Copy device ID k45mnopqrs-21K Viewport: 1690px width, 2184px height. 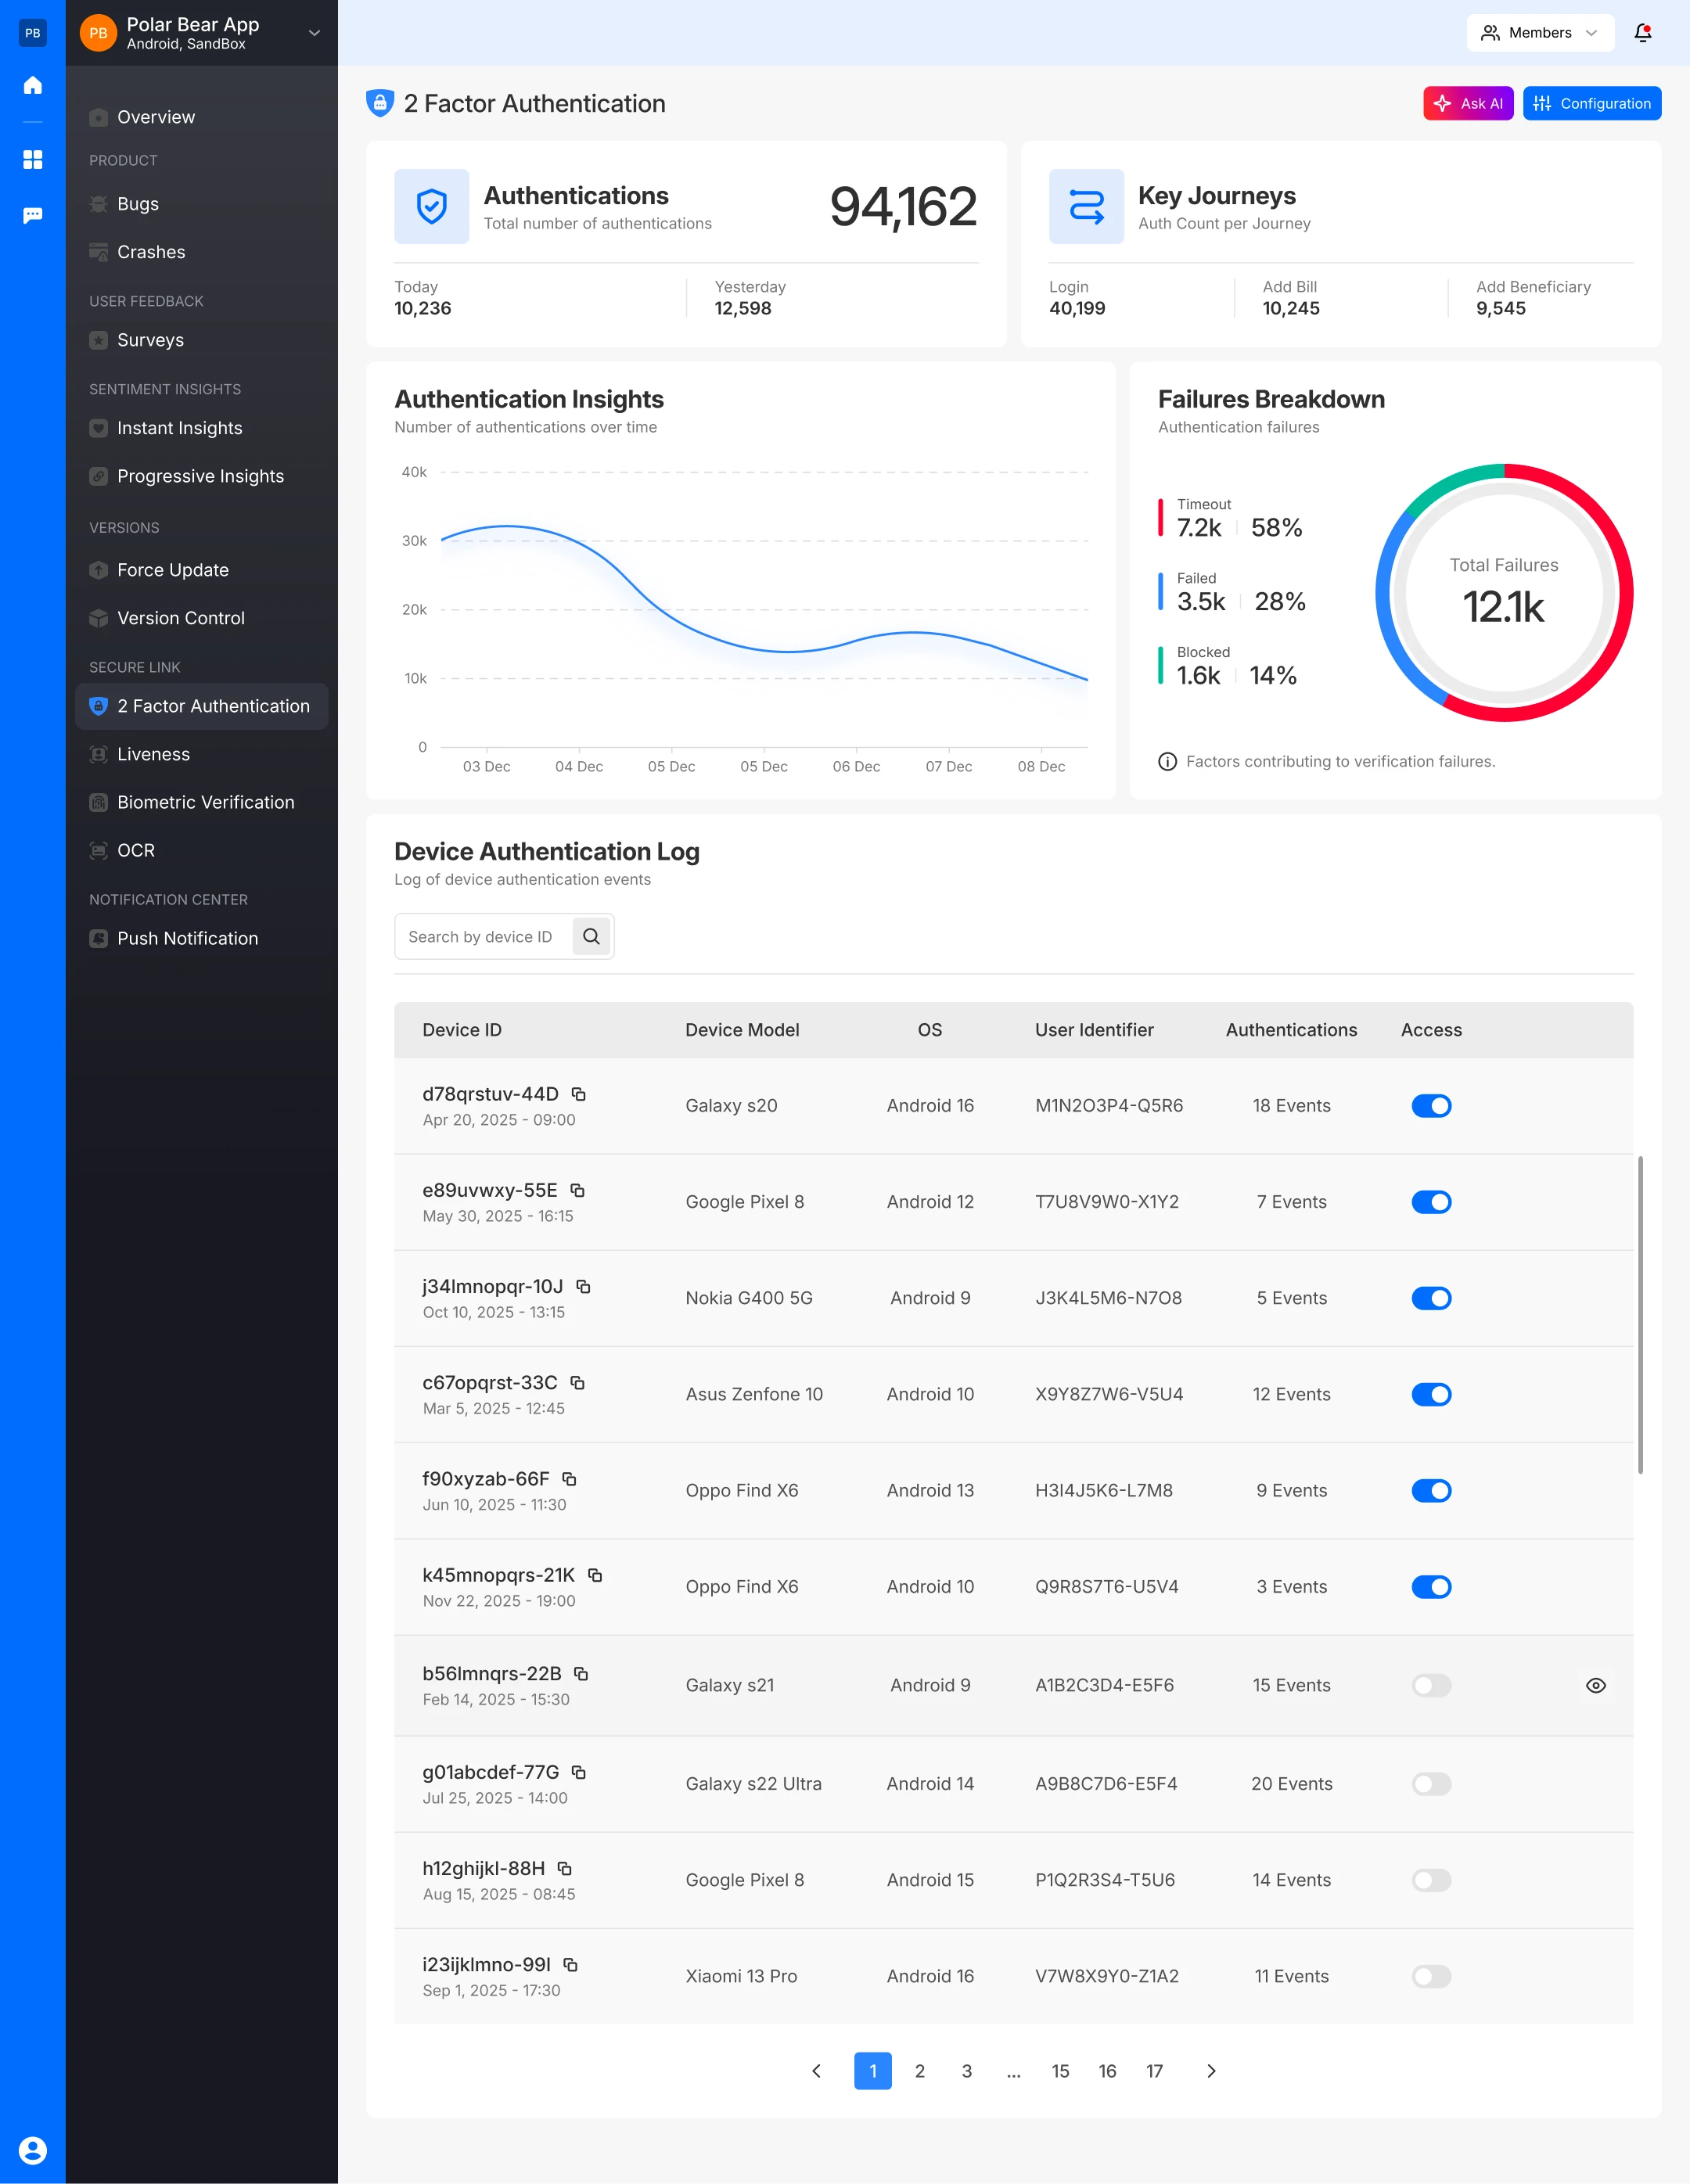(595, 1575)
